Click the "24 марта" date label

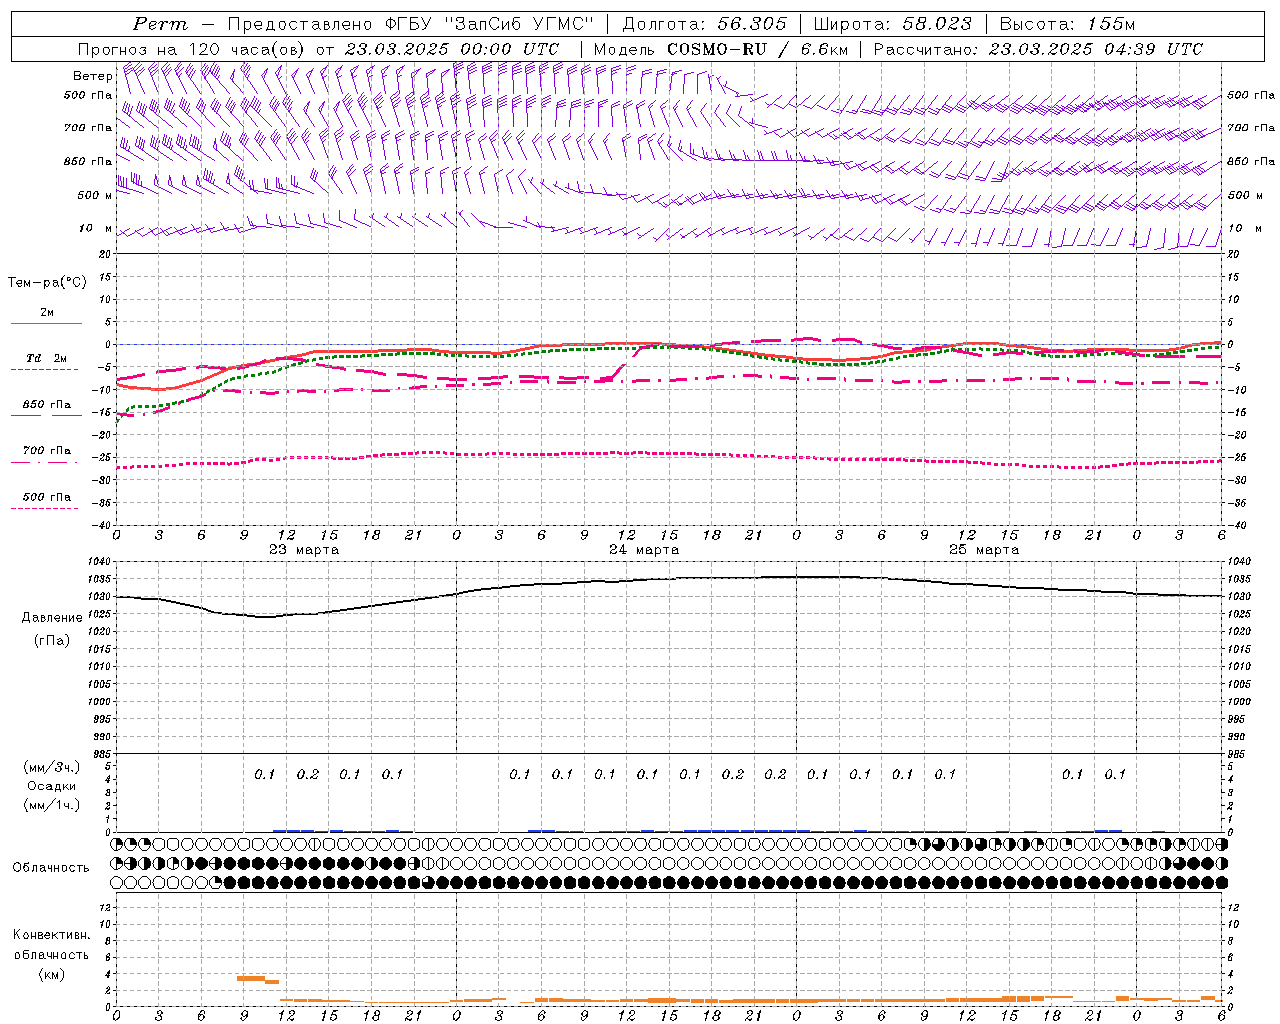[x=644, y=550]
